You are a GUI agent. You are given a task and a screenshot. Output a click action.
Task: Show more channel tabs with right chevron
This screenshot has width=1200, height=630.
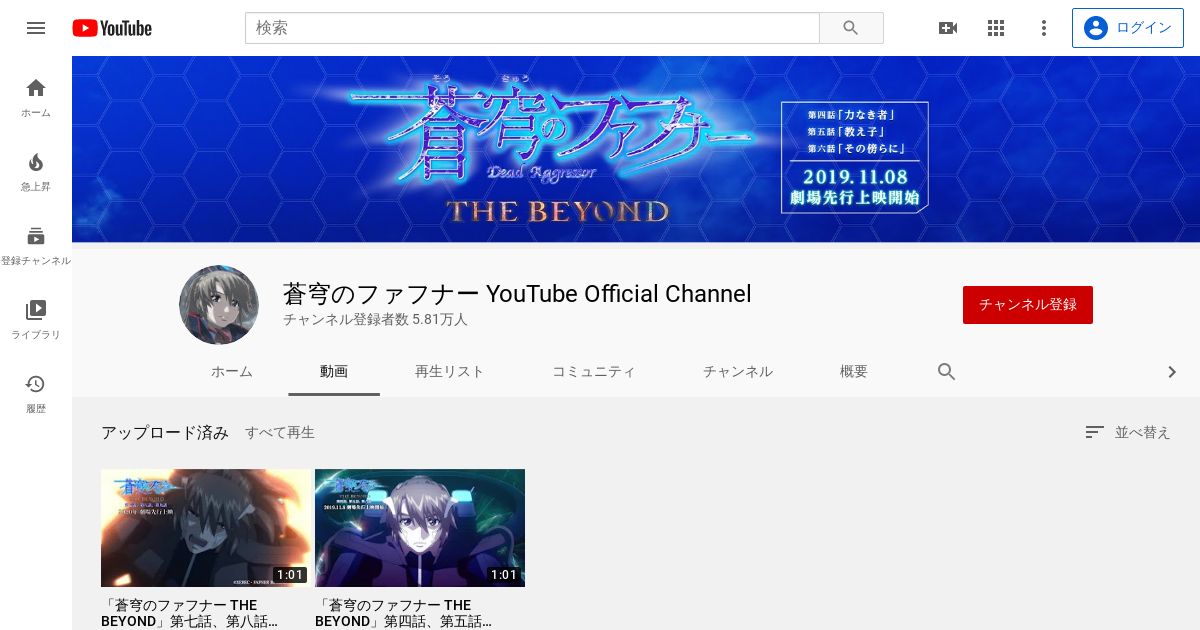coord(1173,372)
